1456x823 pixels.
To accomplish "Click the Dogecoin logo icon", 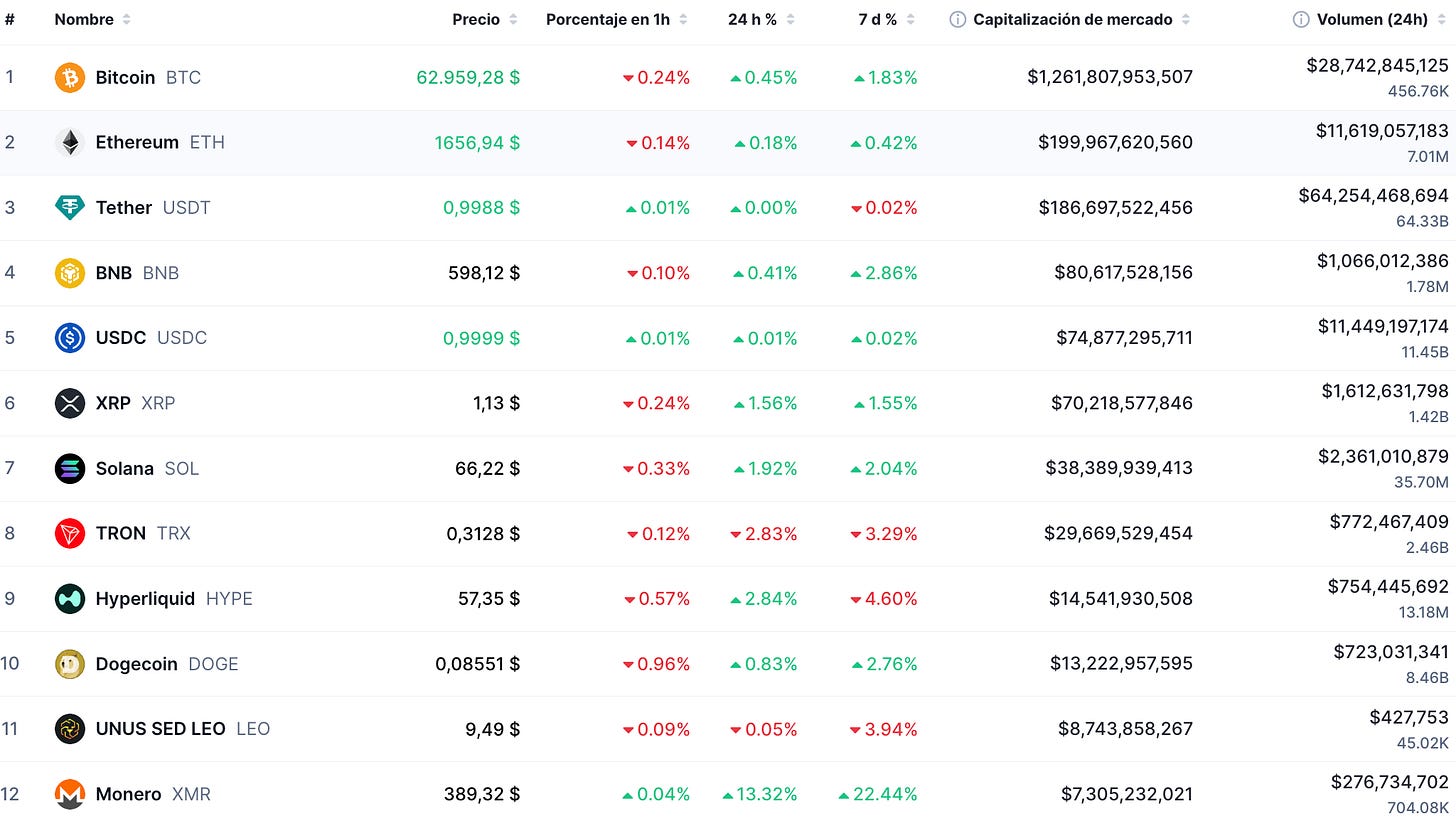I will click(x=70, y=664).
